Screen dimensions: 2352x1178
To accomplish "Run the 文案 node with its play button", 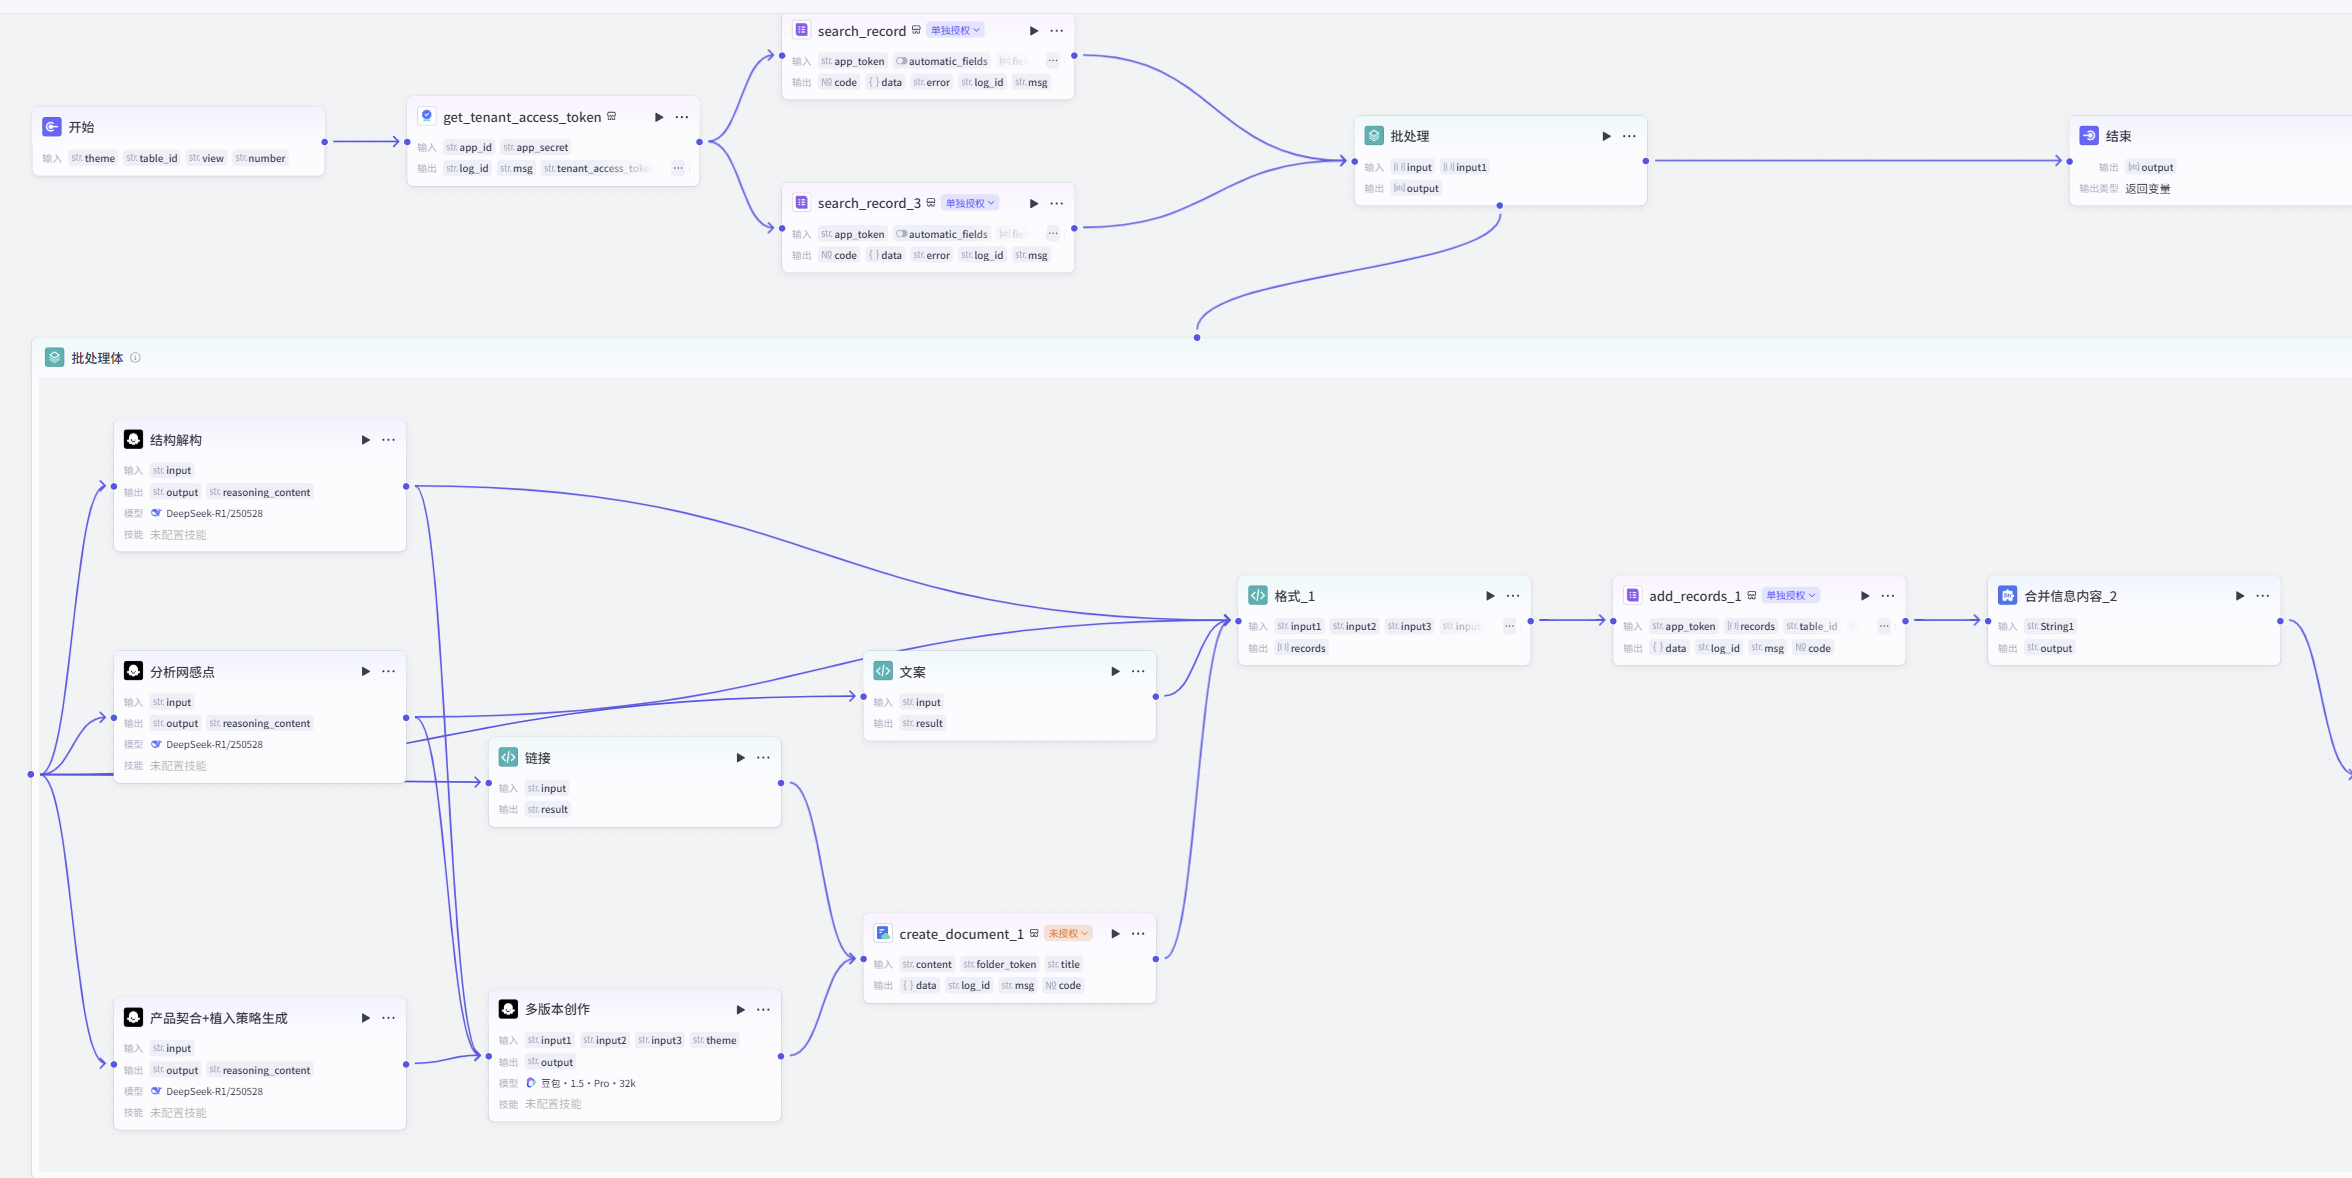I will pyautogui.click(x=1114, y=671).
